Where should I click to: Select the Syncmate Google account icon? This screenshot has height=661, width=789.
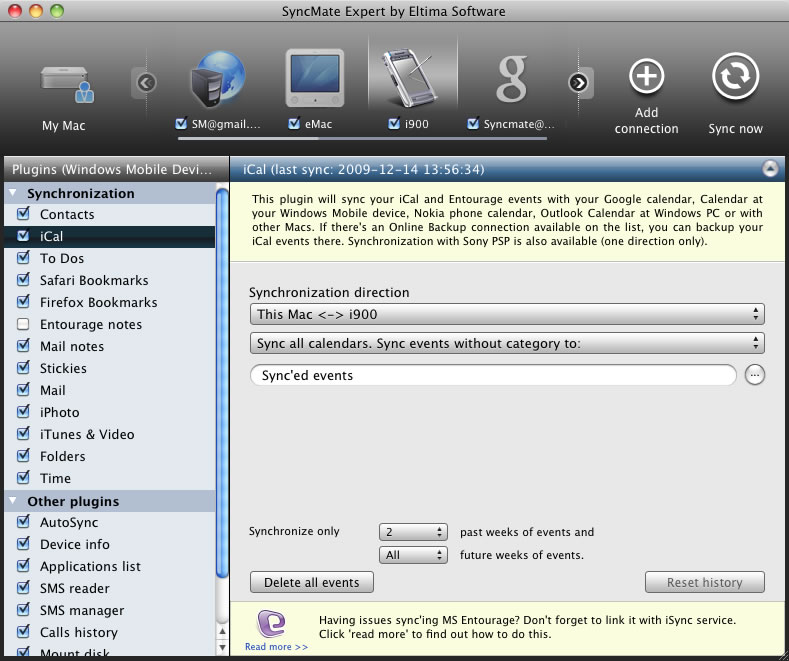point(511,78)
